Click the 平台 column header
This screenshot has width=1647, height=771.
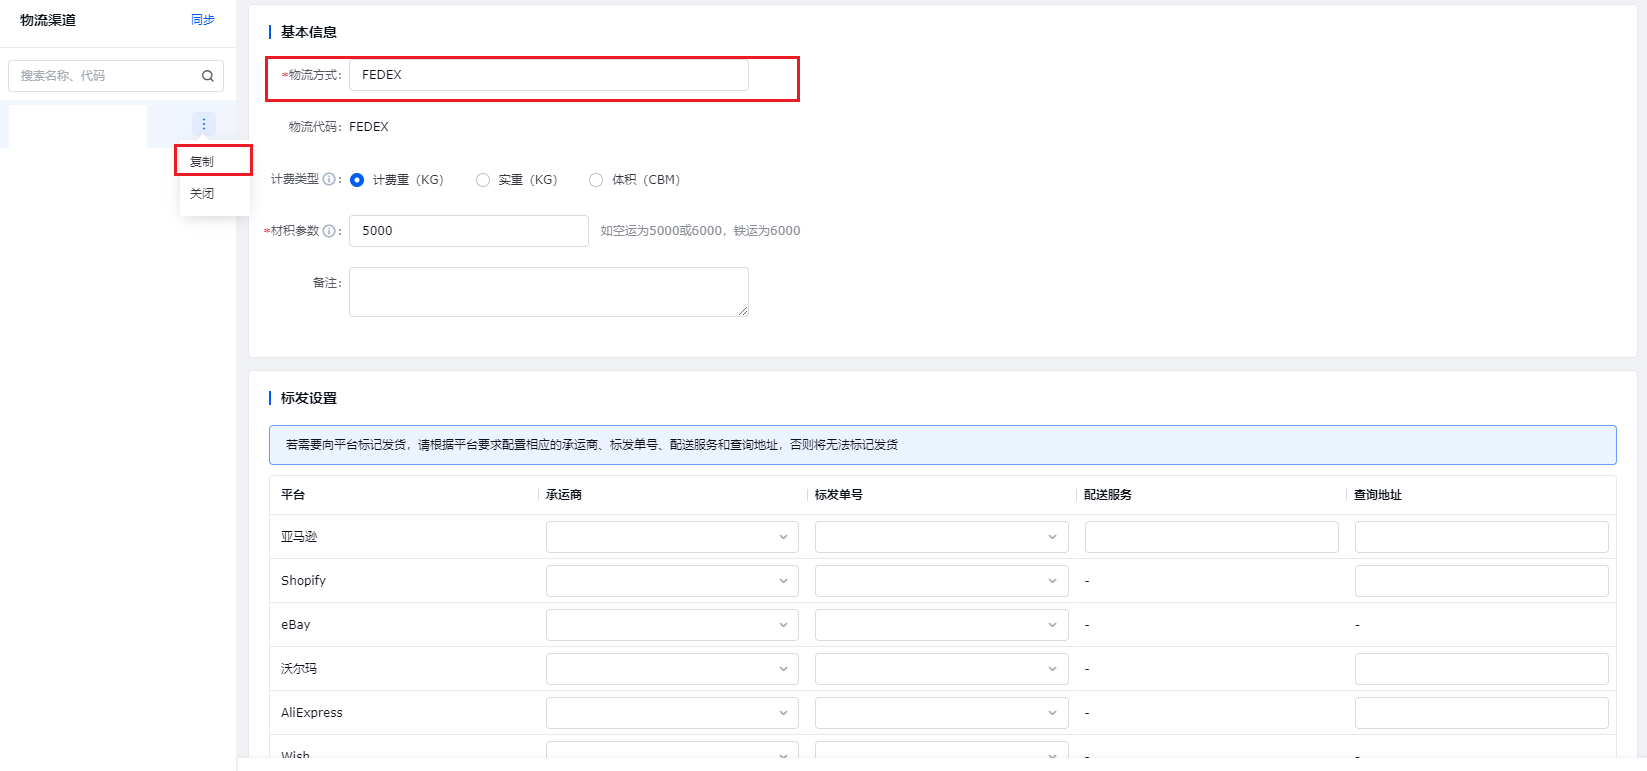(293, 495)
